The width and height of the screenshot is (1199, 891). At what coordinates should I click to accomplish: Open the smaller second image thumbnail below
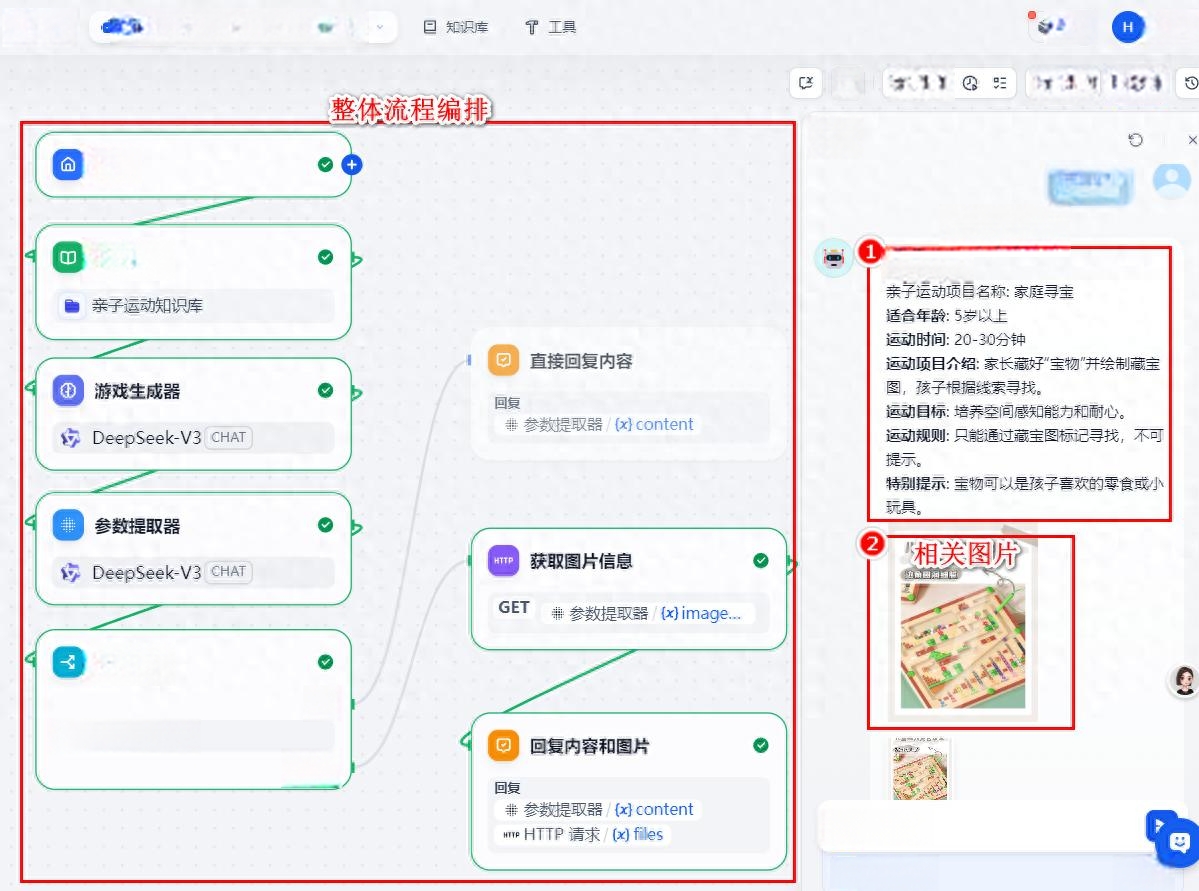pyautogui.click(x=920, y=769)
